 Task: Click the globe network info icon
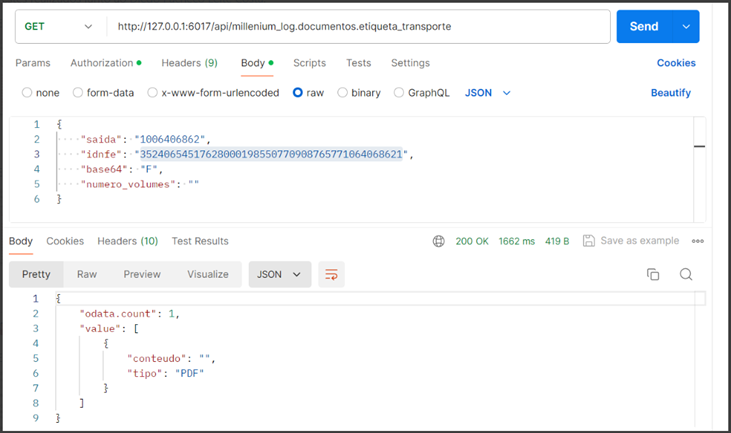(x=439, y=241)
